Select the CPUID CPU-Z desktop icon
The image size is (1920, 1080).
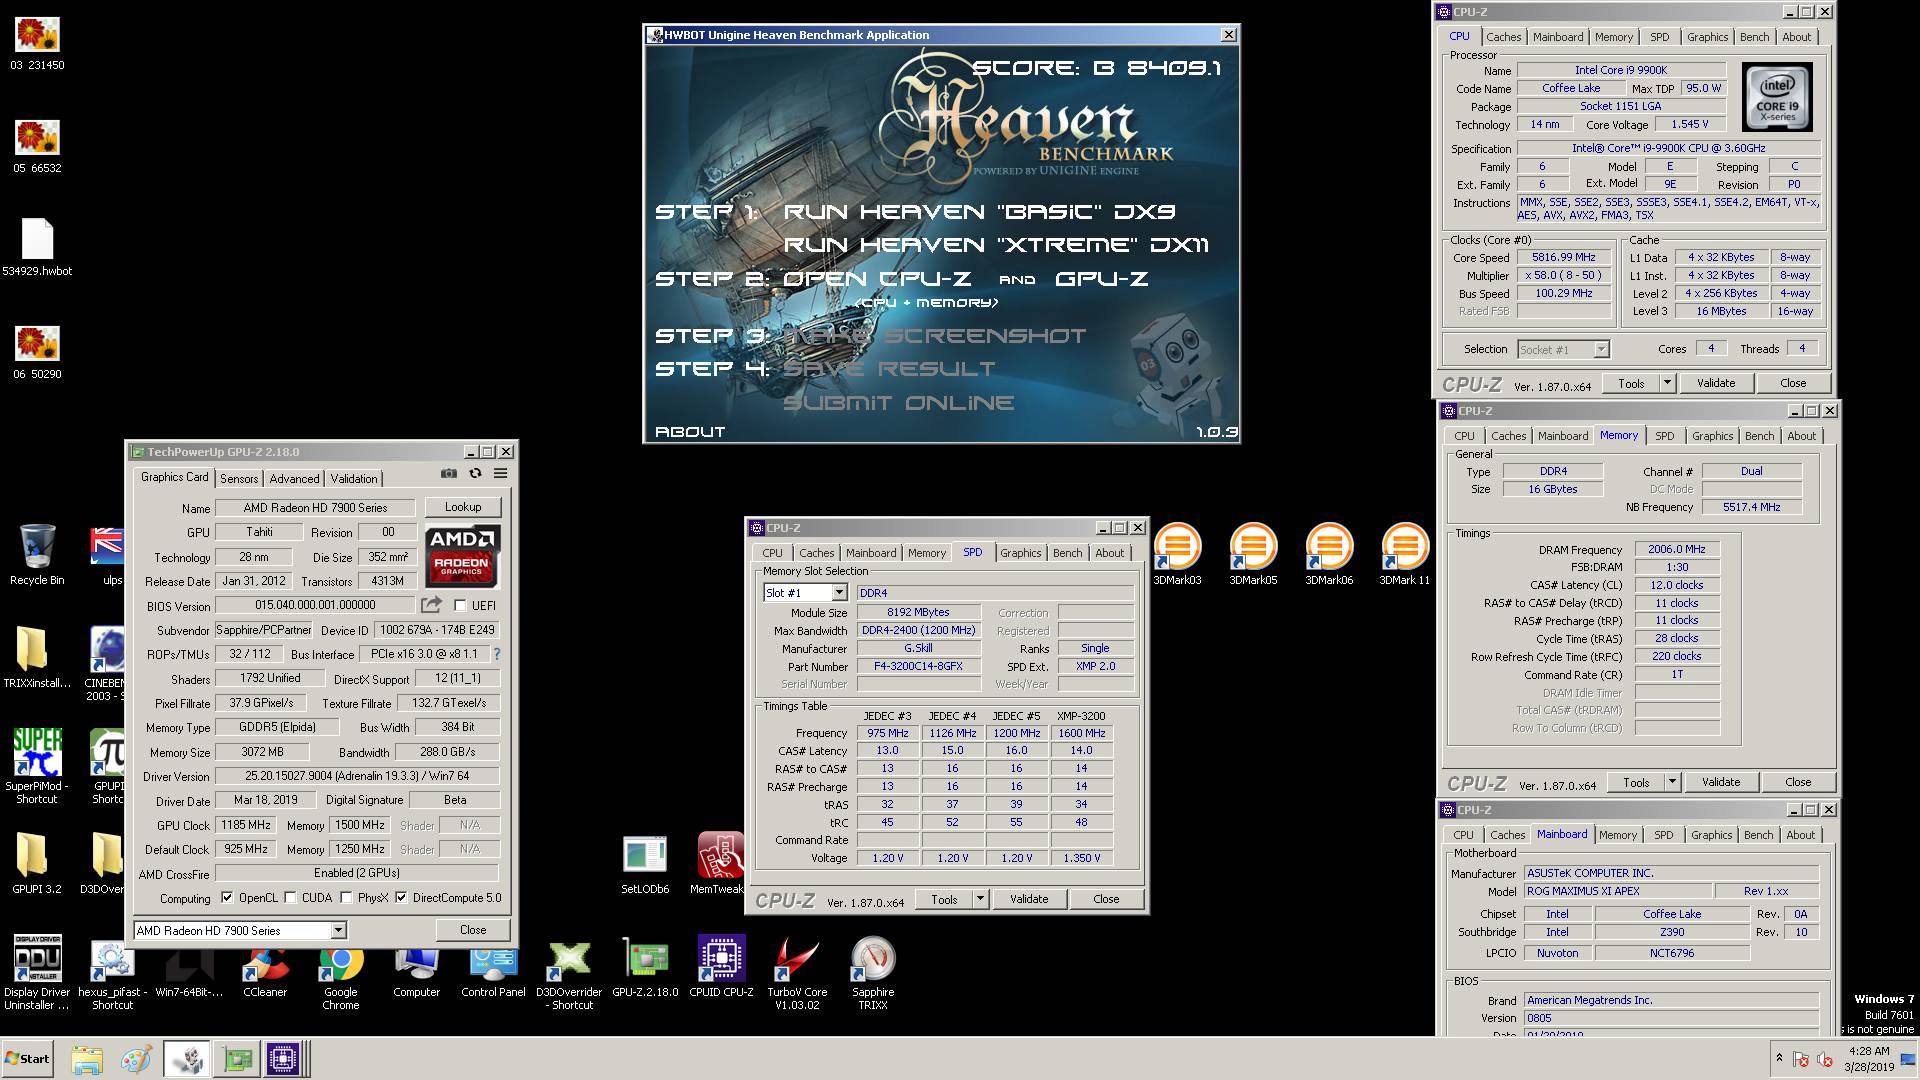point(721,967)
